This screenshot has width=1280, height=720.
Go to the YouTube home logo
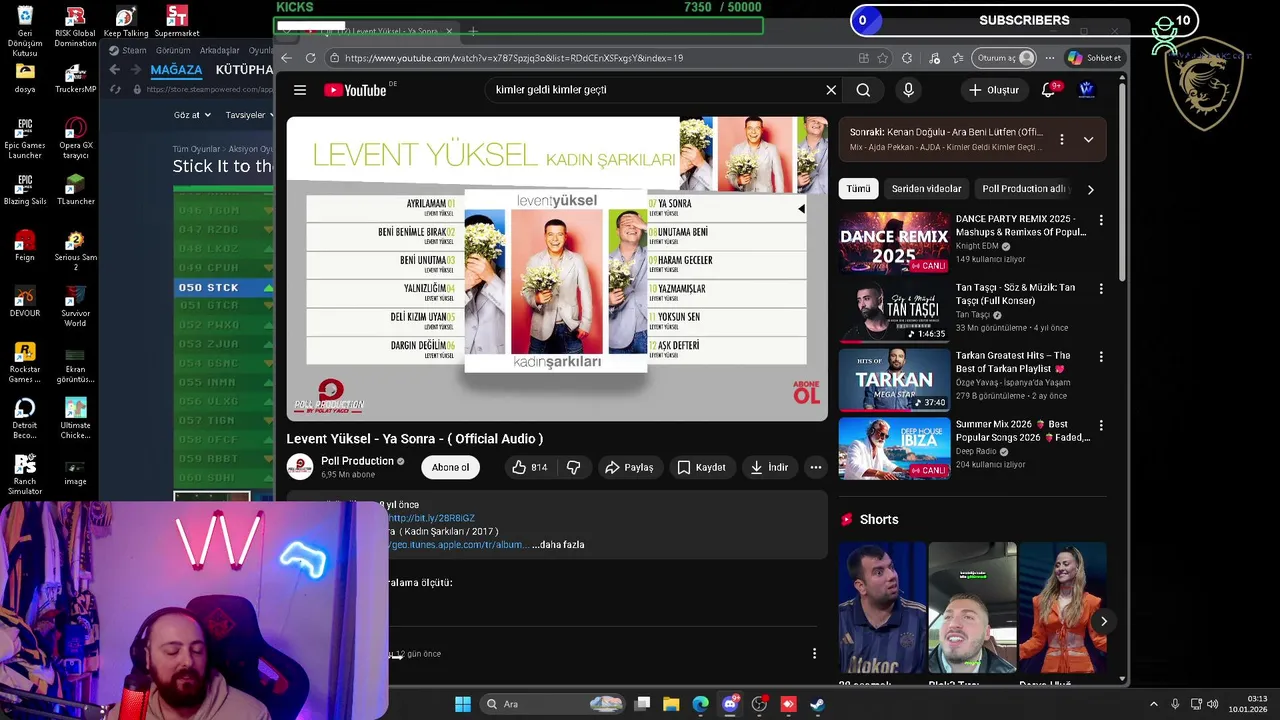coord(355,90)
